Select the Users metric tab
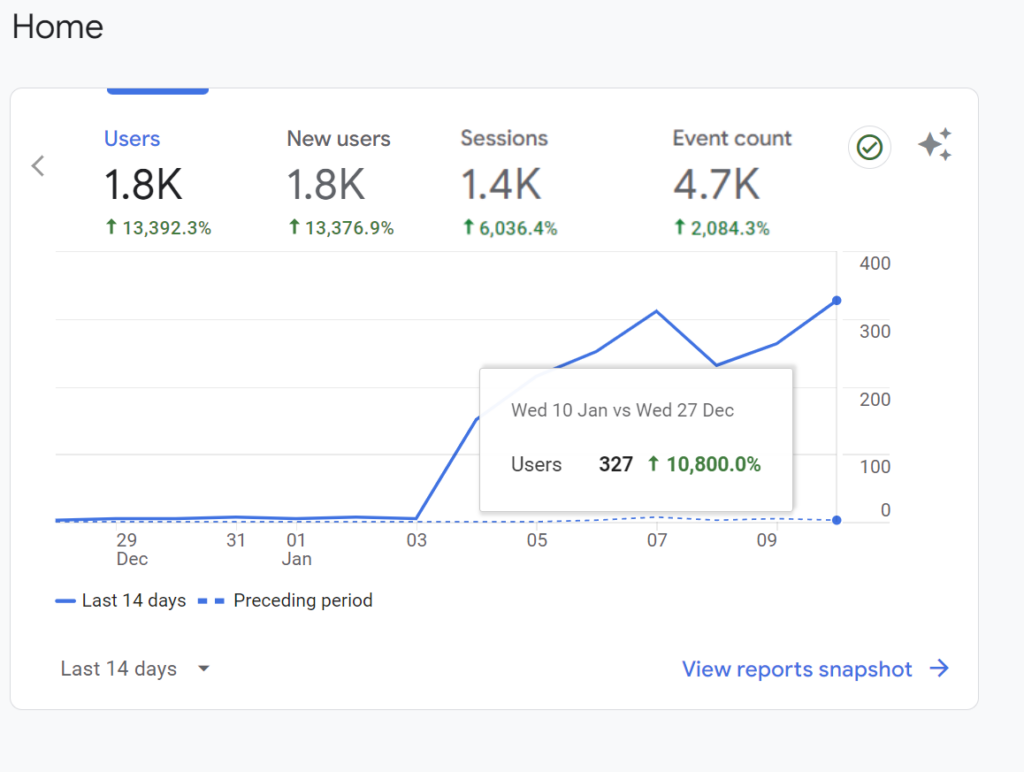1024x772 pixels. (132, 139)
